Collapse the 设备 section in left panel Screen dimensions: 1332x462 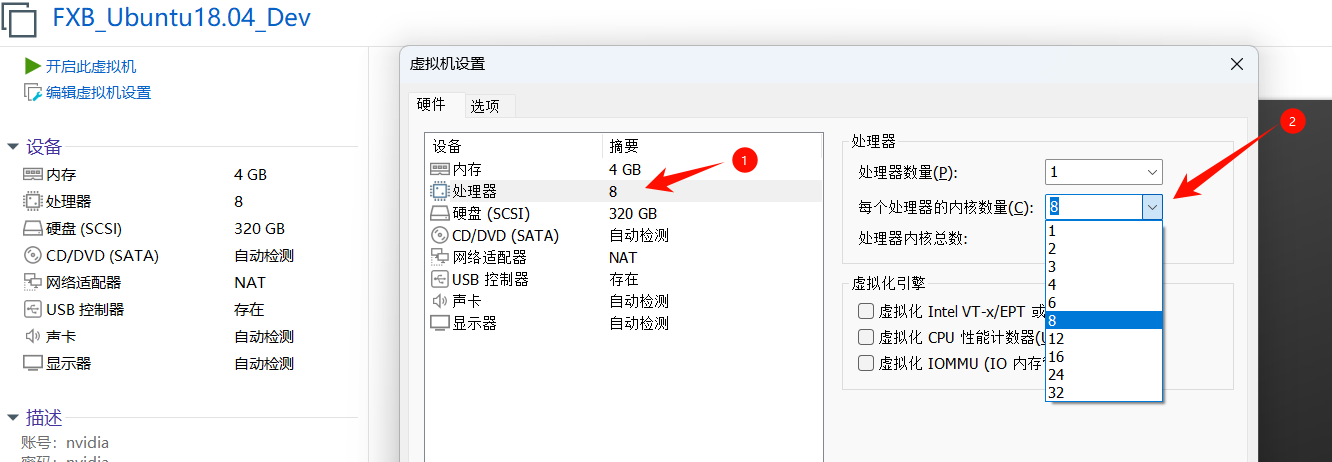click(x=13, y=147)
